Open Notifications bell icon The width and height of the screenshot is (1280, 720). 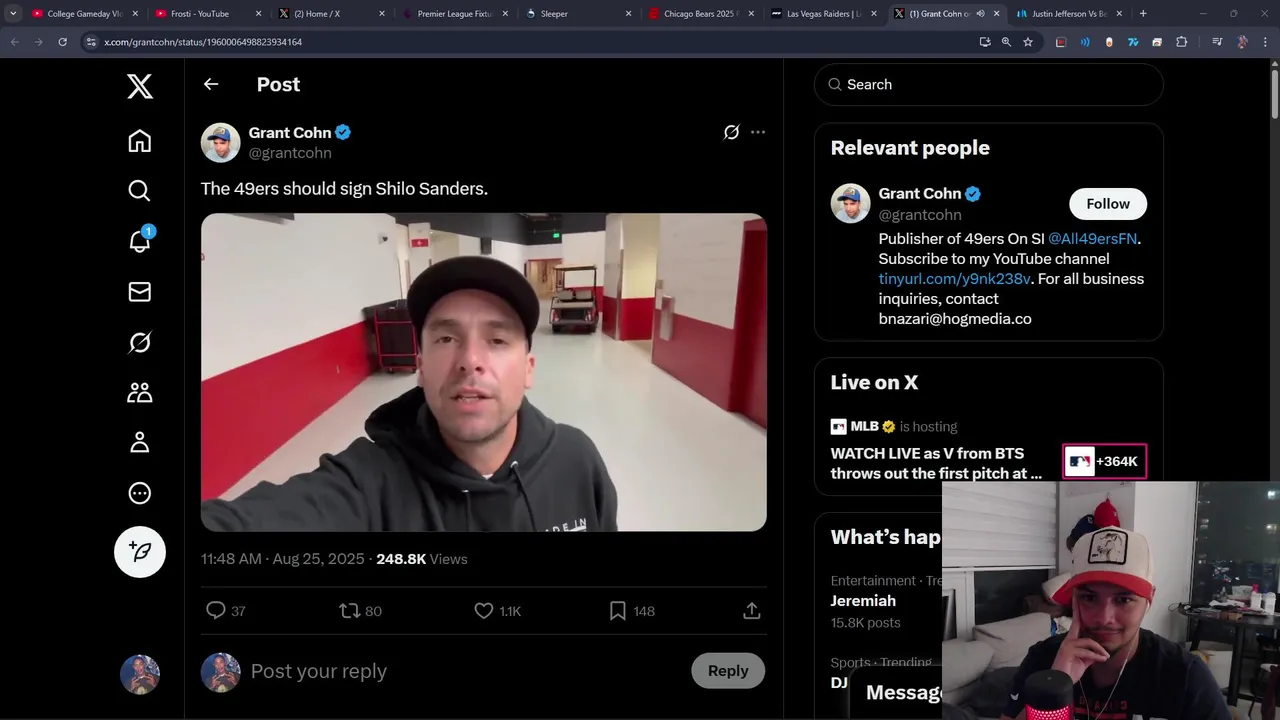140,240
